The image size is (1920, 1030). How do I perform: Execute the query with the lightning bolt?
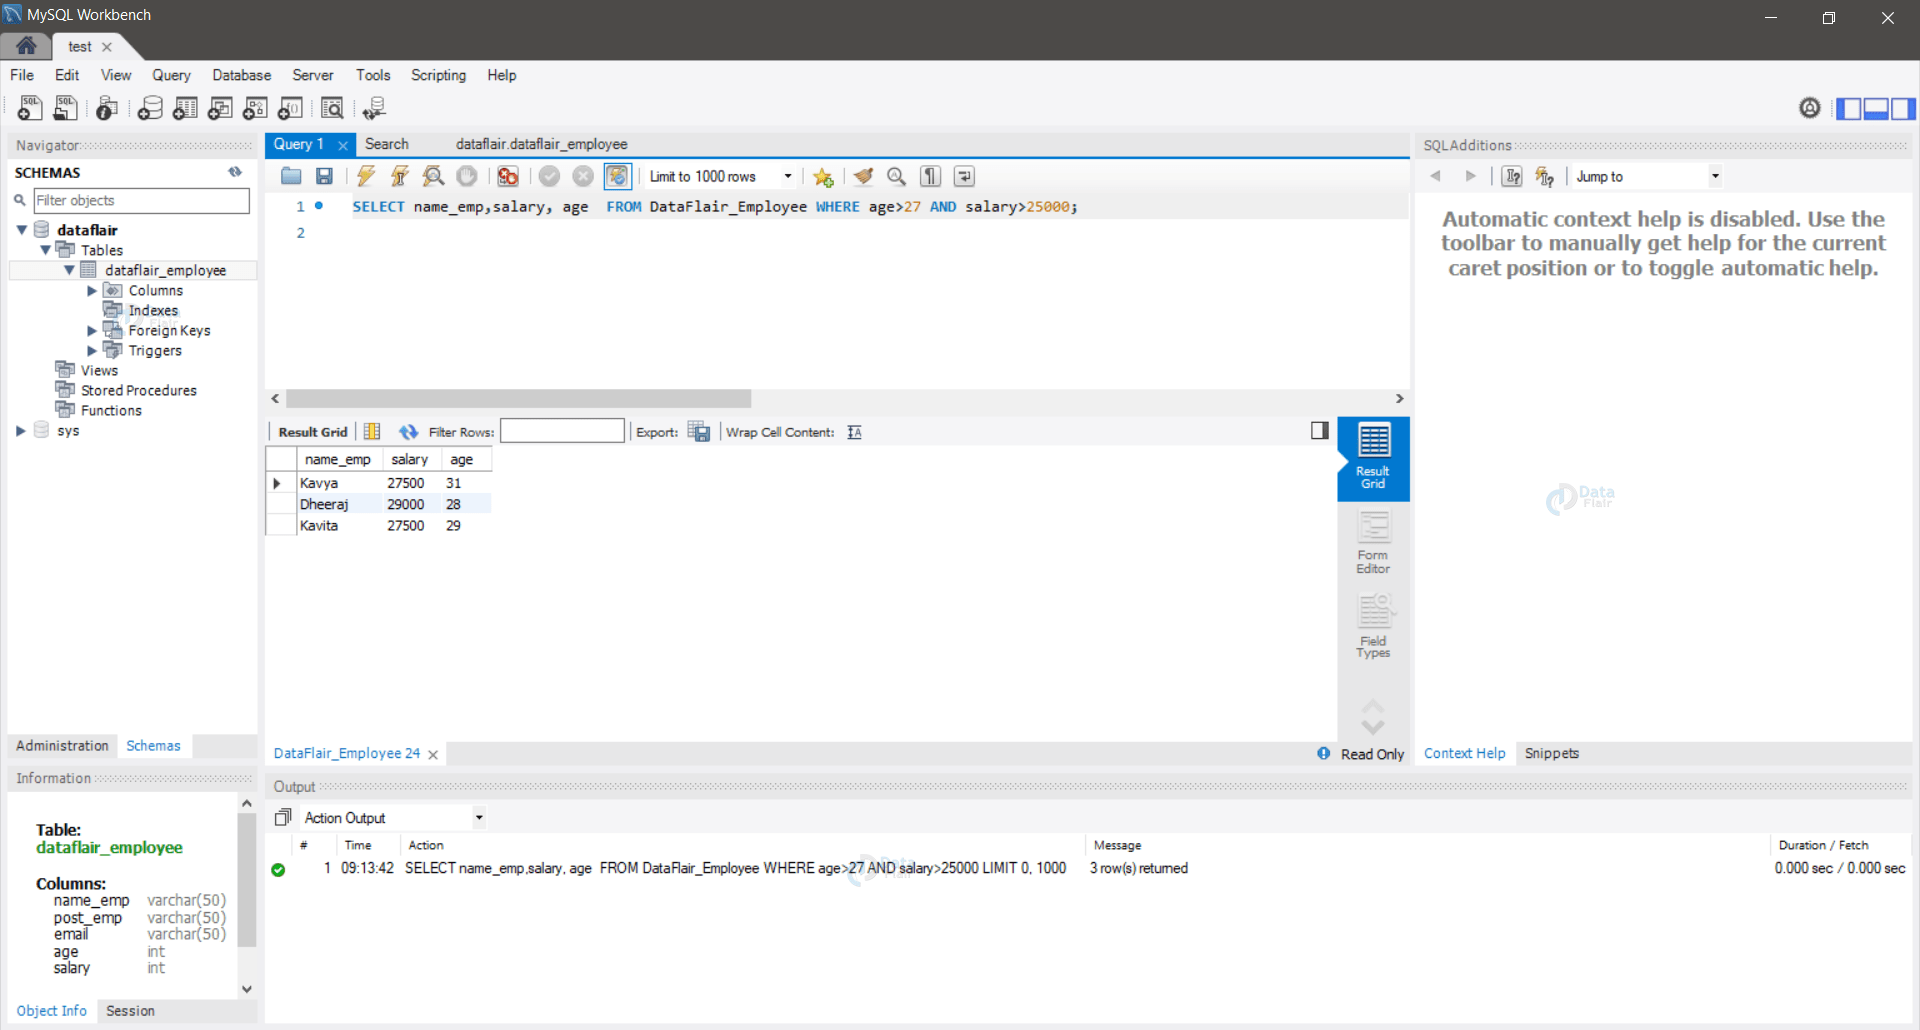[366, 176]
